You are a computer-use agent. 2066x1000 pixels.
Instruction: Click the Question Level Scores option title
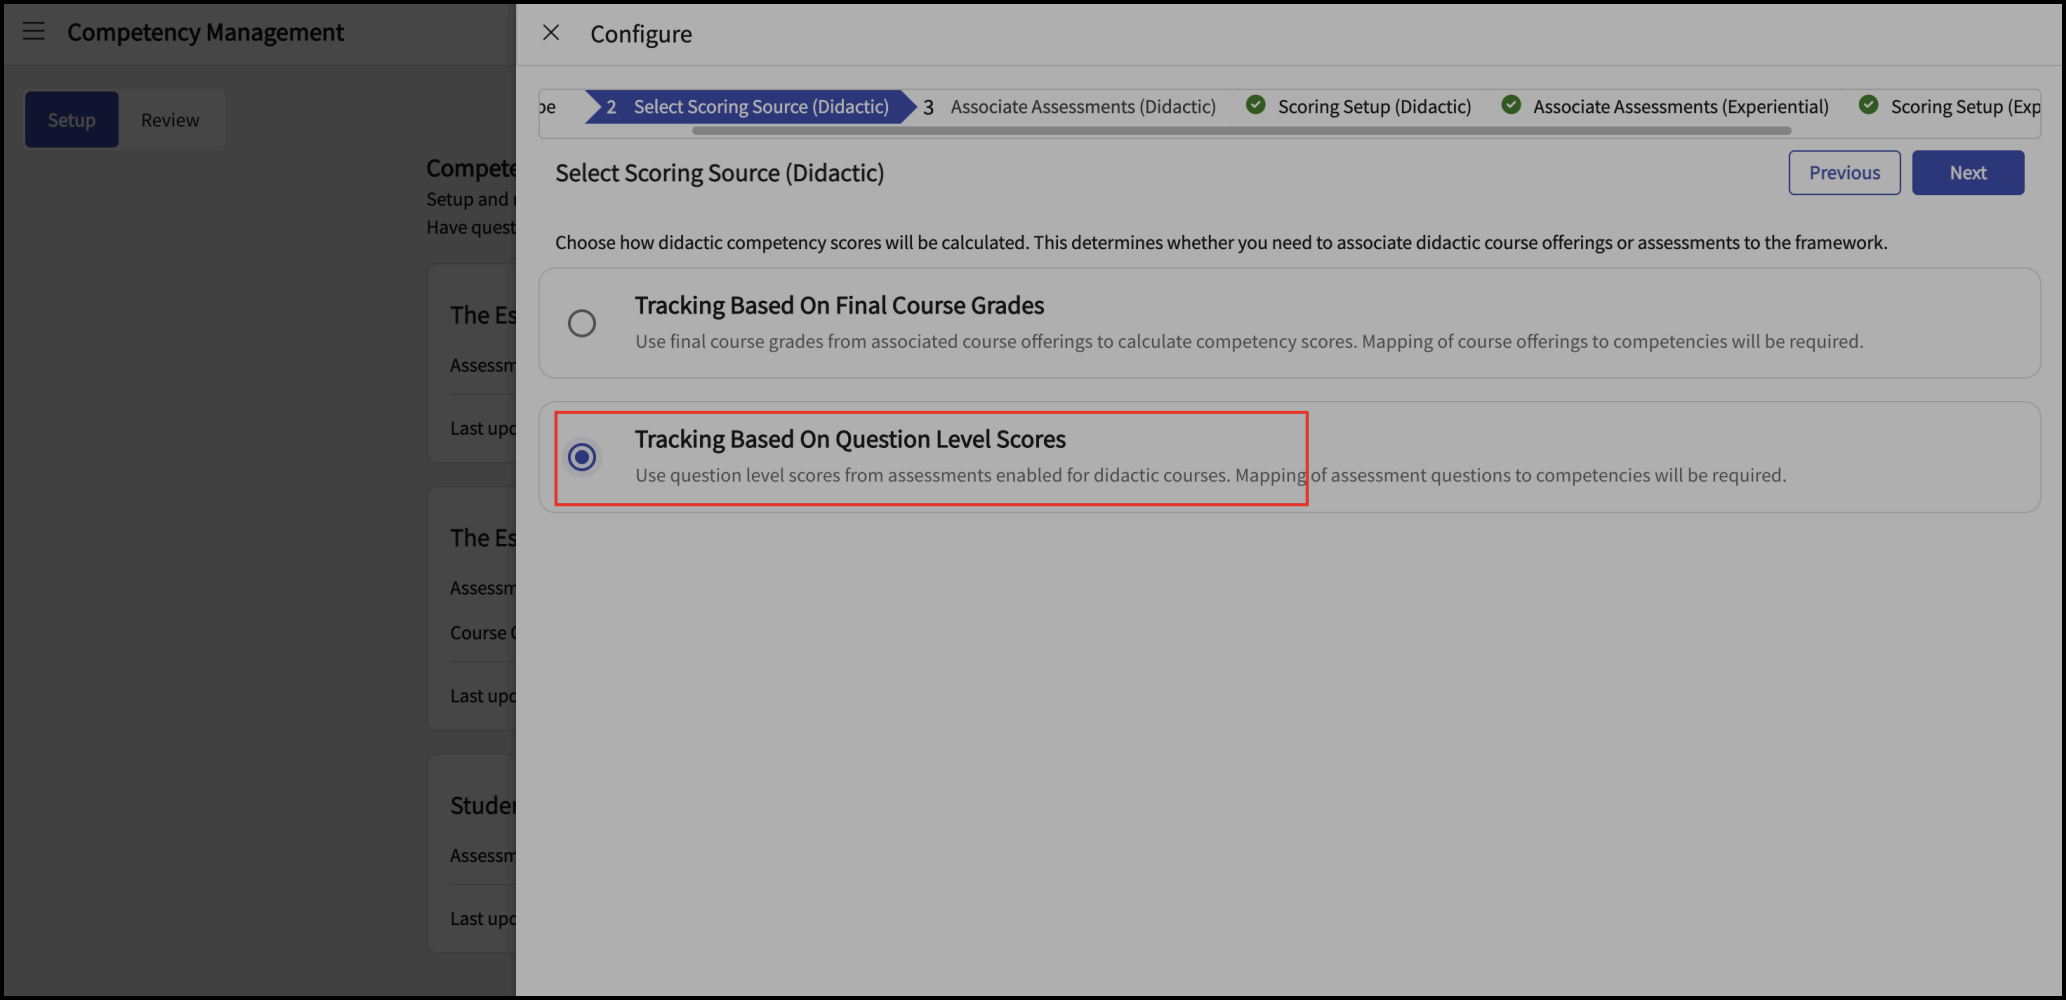850,439
